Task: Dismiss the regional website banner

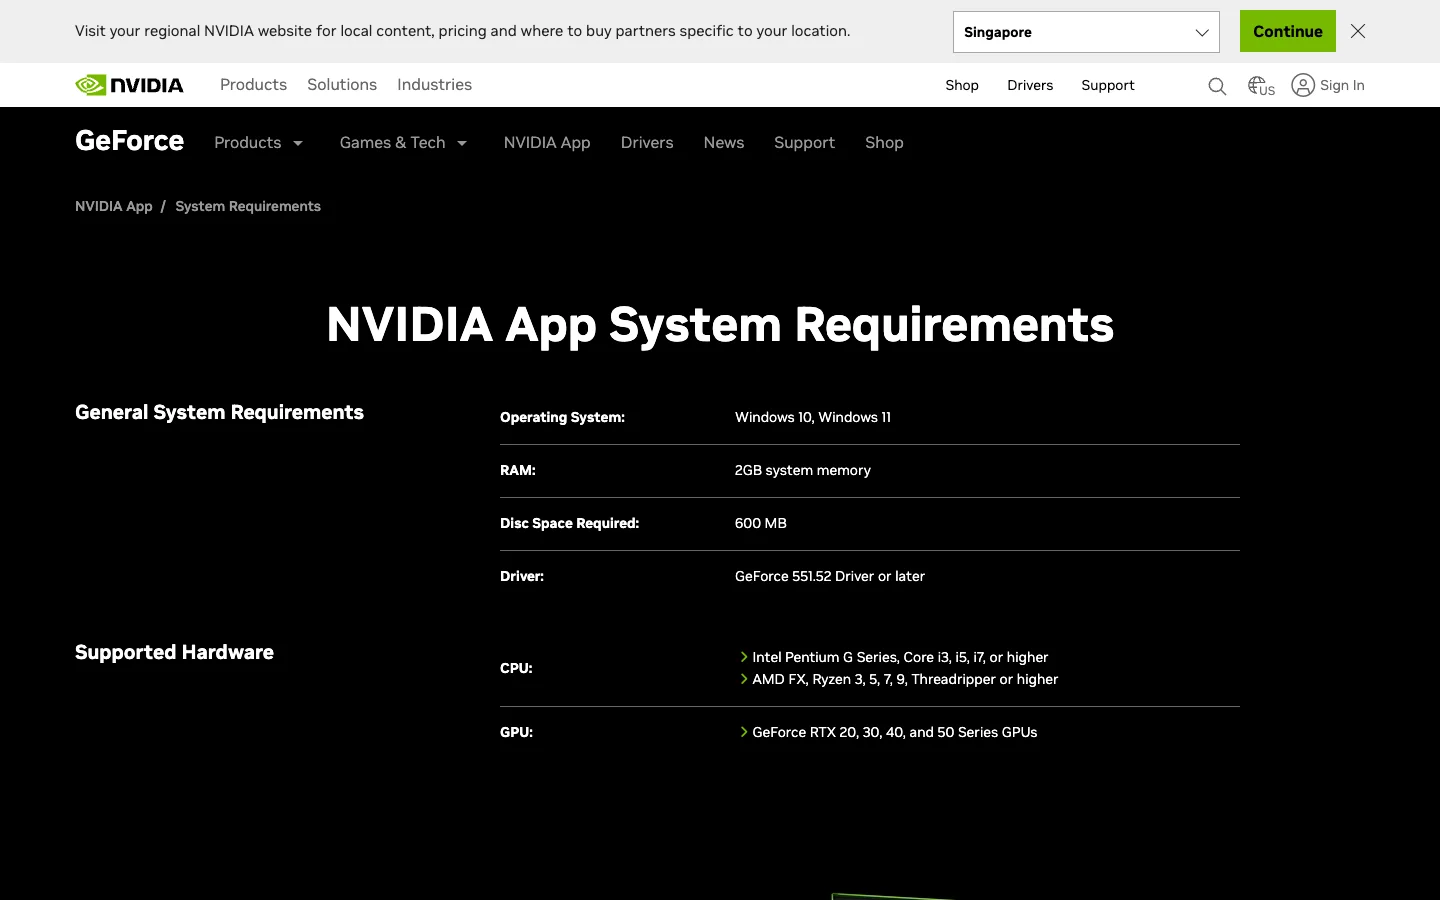Action: coord(1358,31)
